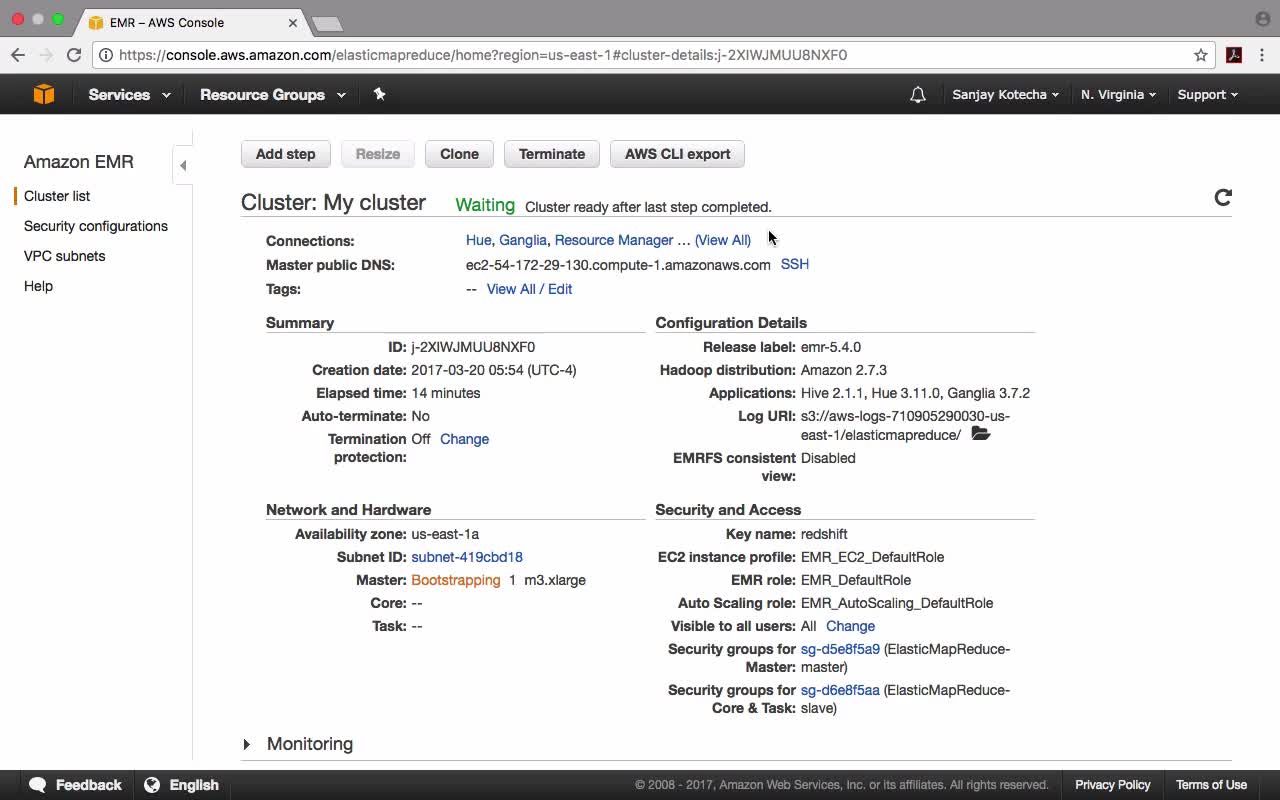Click the pin shortcut icon in AWS navbar
This screenshot has width=1280, height=800.
(379, 94)
